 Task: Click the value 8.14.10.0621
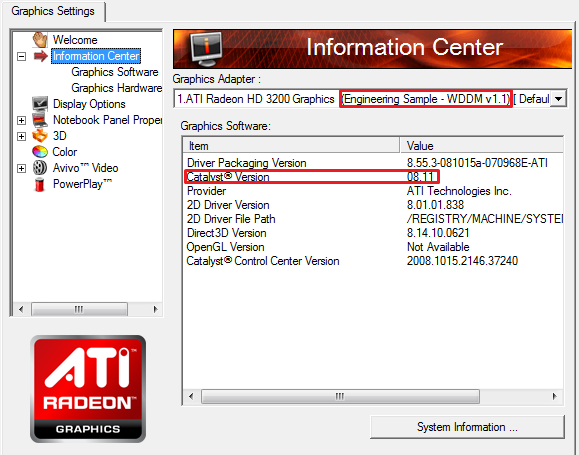click(x=438, y=233)
